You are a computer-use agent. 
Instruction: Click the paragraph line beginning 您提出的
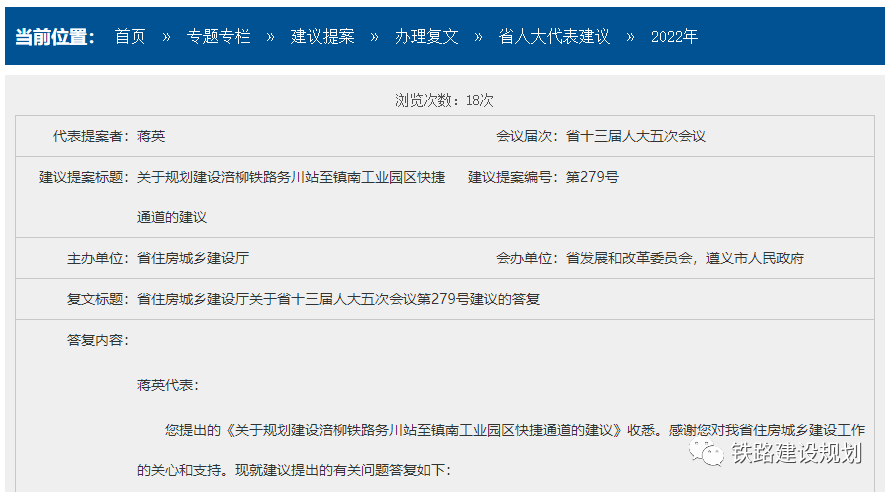515,430
